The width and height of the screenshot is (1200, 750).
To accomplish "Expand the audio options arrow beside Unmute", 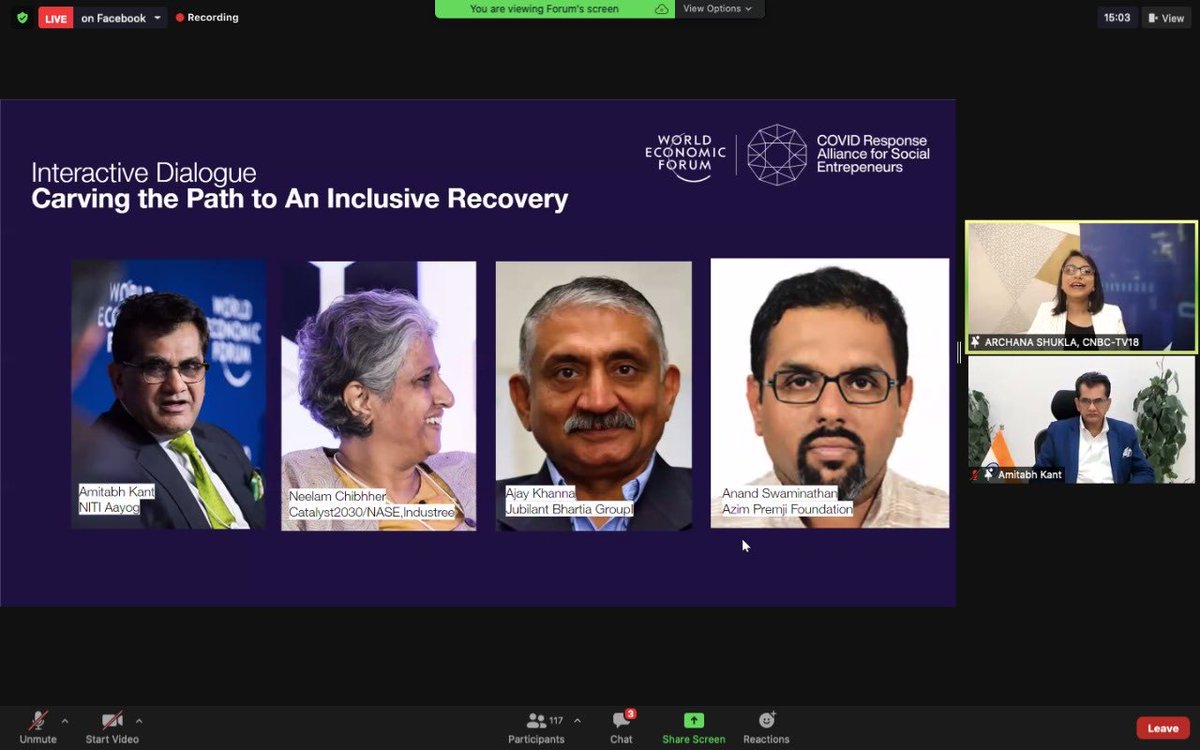I will pos(65,720).
